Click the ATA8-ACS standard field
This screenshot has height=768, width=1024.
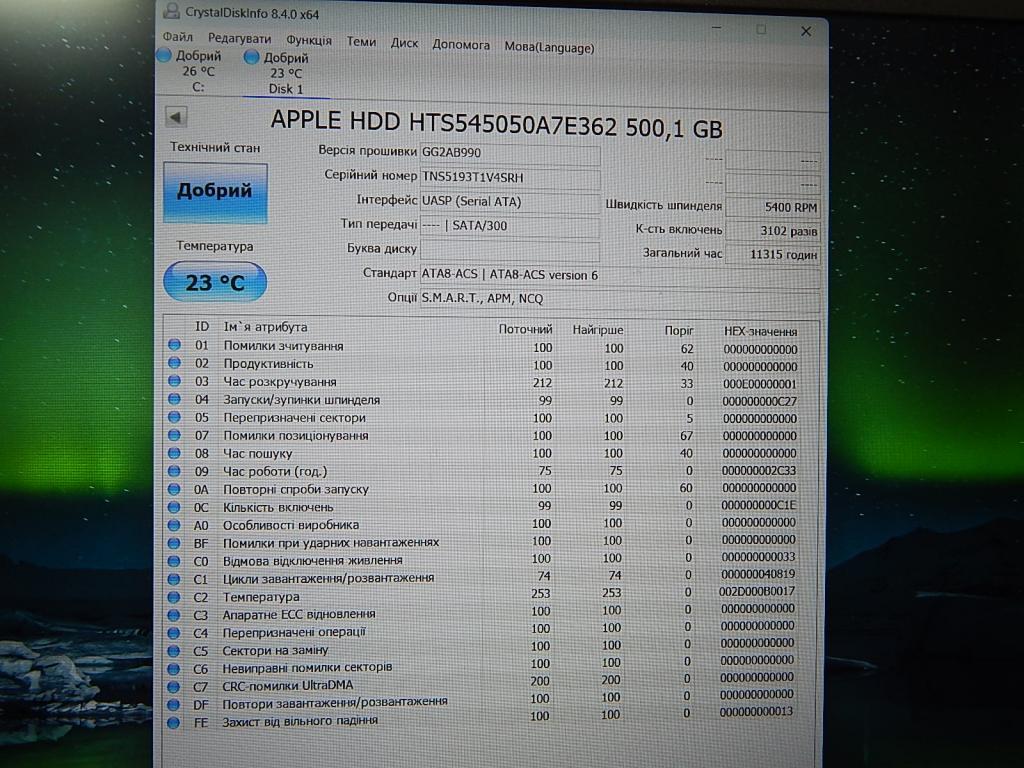[619, 276]
